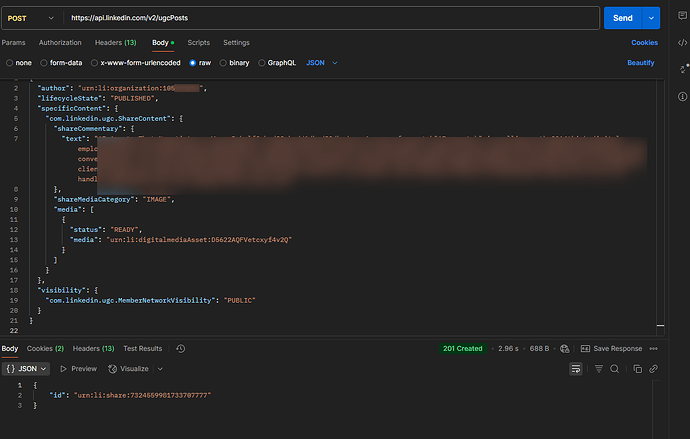Open the POST method dropdown
The height and width of the screenshot is (439, 690).
point(31,18)
